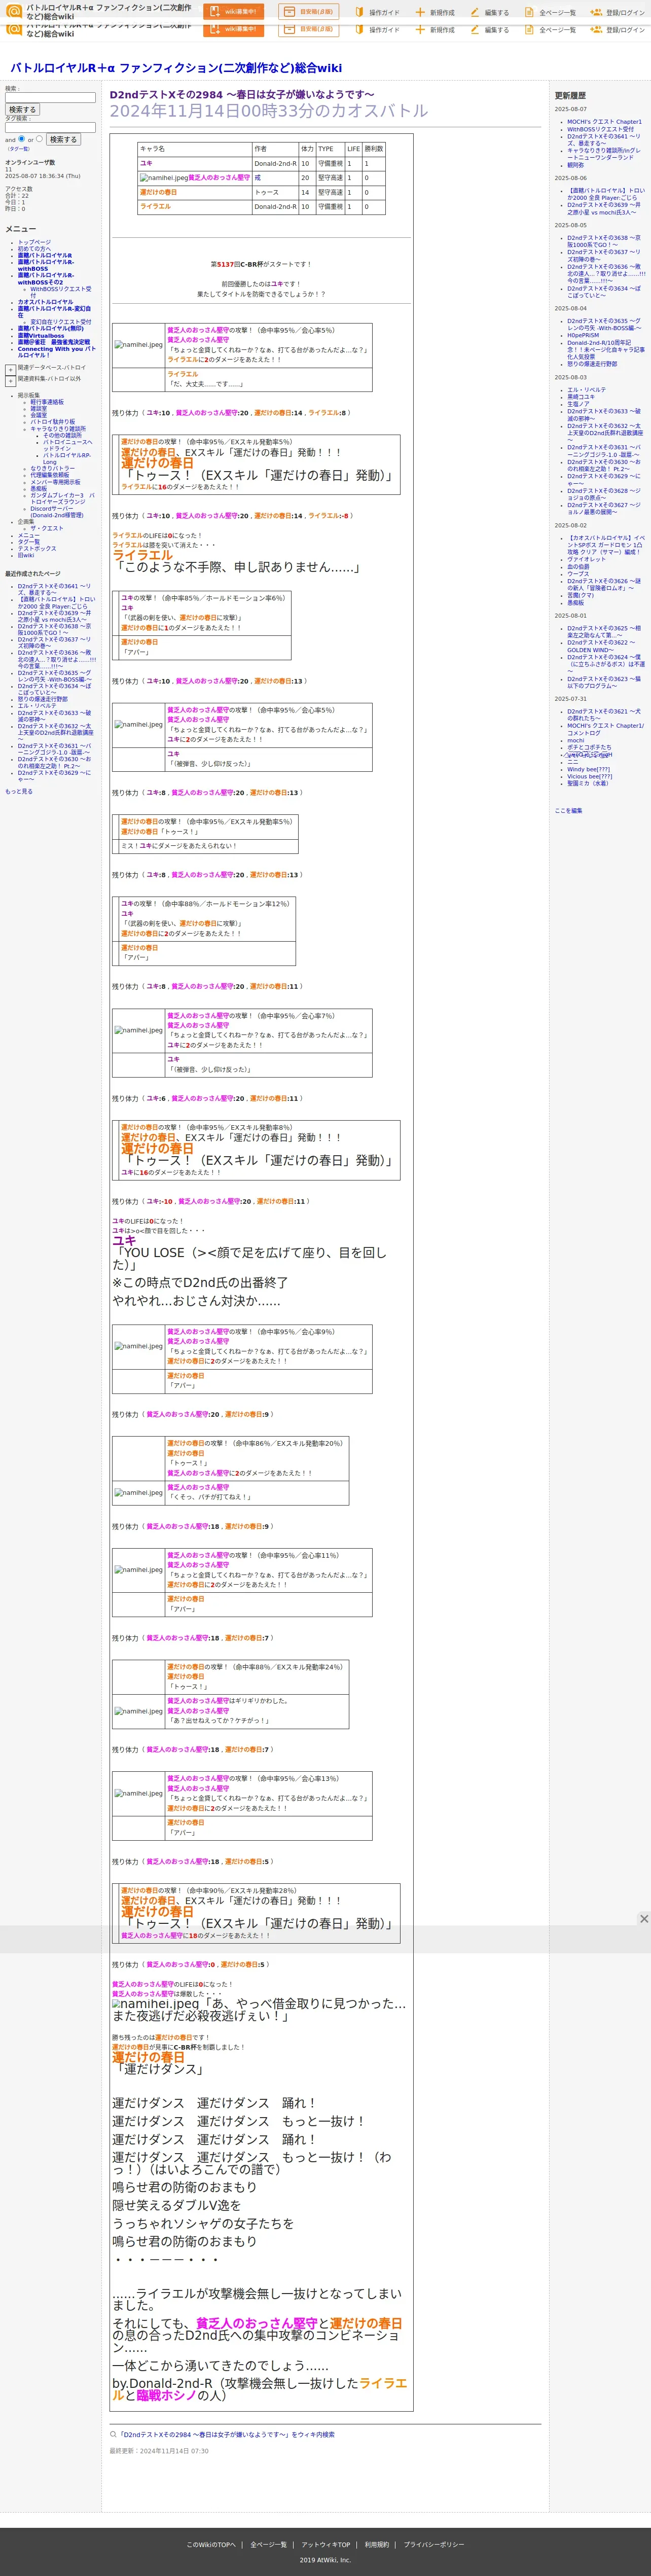Open カオスバトルロイヤル in the menu

pos(45,302)
